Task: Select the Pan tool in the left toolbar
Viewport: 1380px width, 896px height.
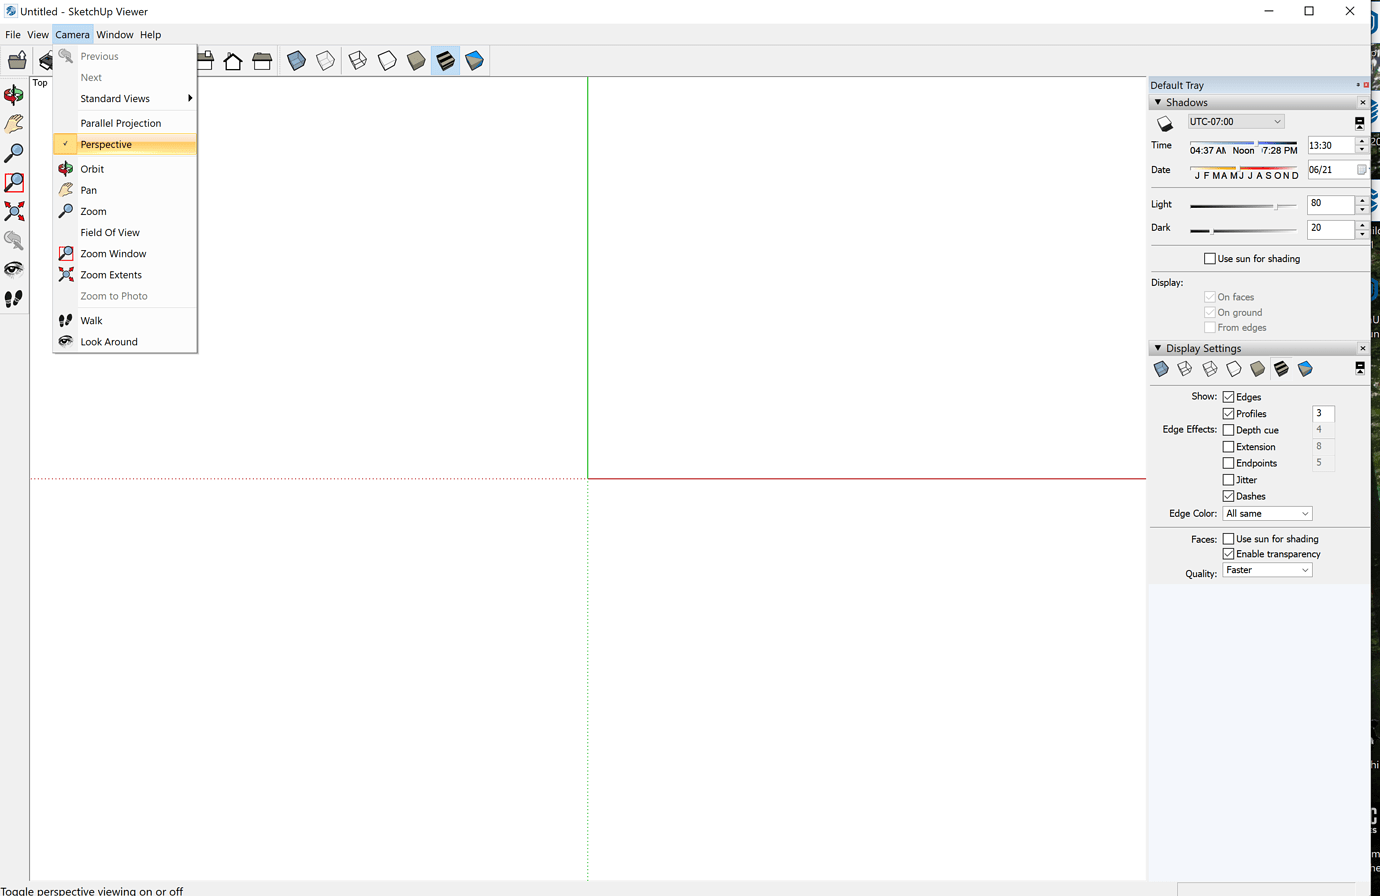Action: (13, 124)
